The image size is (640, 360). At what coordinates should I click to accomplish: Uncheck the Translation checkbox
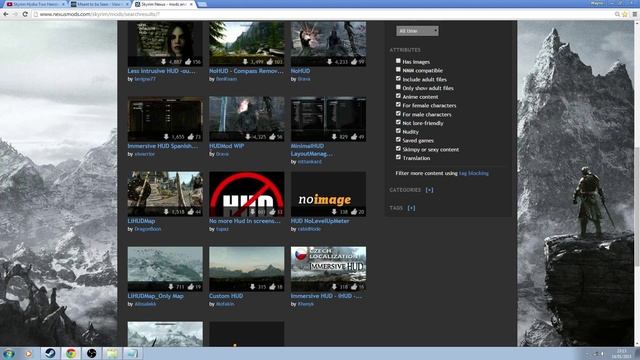[398, 157]
